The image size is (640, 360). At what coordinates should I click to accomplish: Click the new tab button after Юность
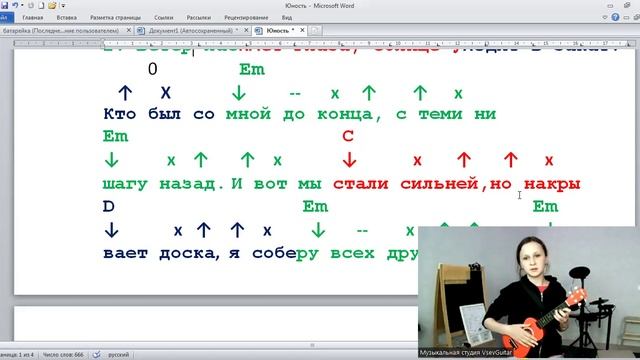[315, 31]
